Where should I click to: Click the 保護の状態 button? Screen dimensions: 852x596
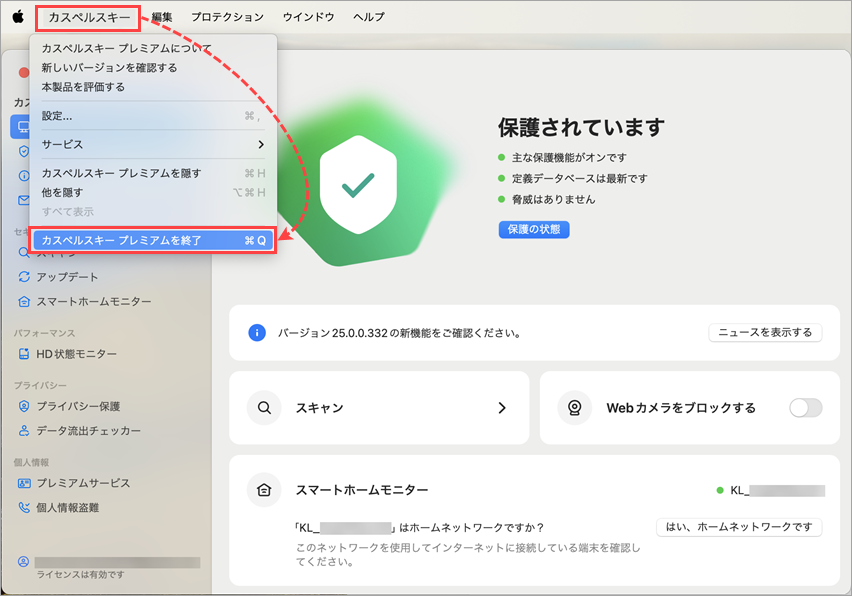[x=534, y=229]
